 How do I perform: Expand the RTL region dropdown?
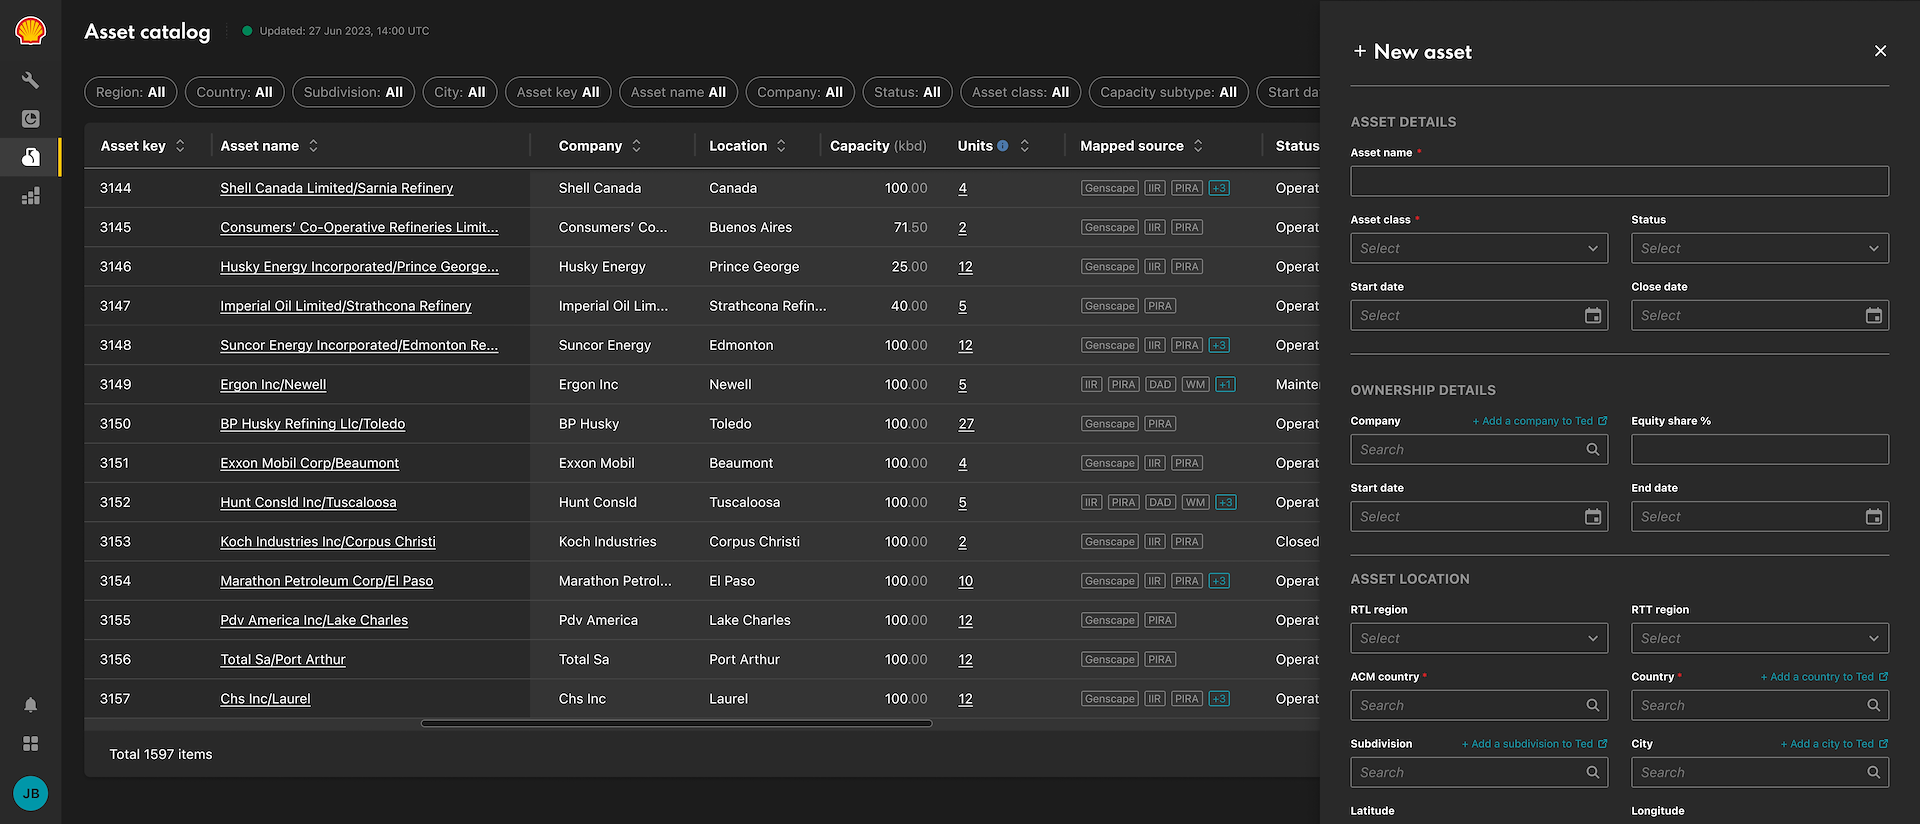click(x=1479, y=639)
